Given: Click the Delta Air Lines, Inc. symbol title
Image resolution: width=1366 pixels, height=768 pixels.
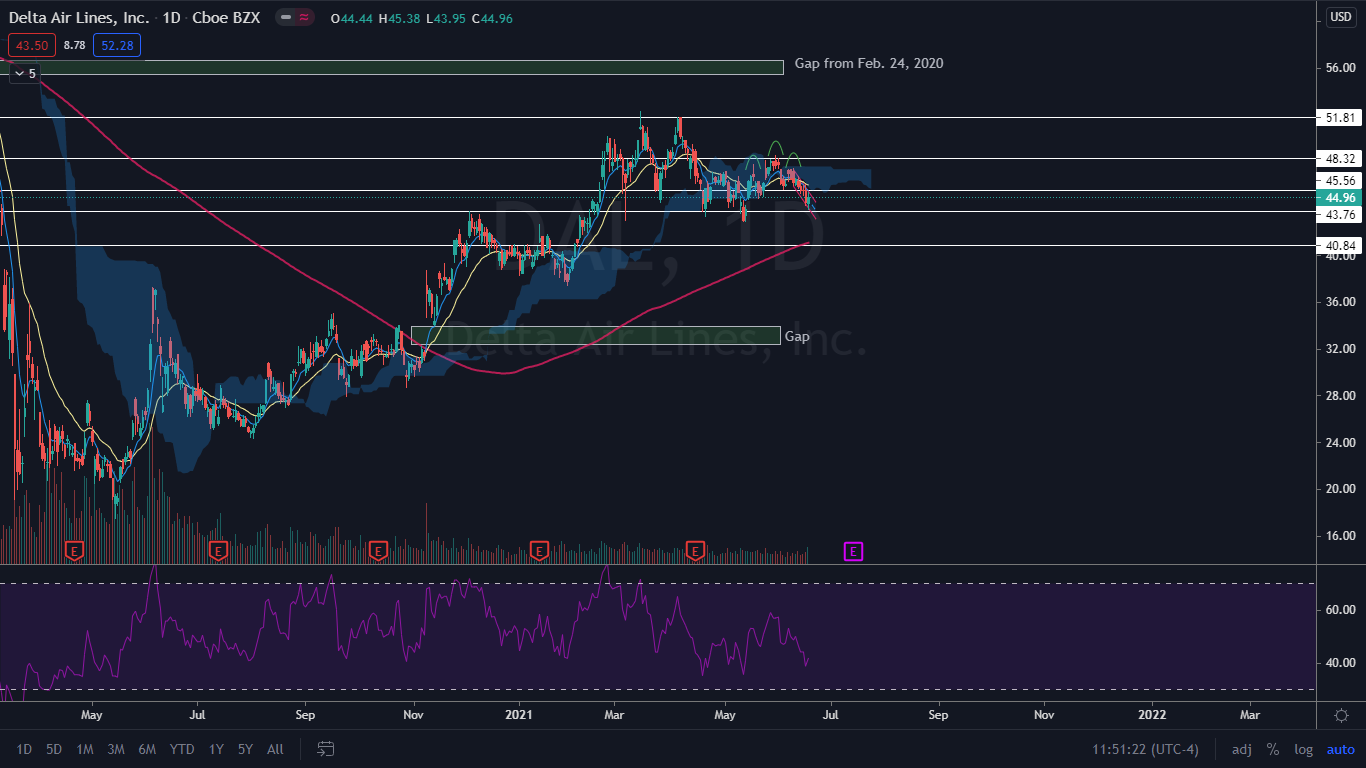Looking at the screenshot, I should 80,18.
